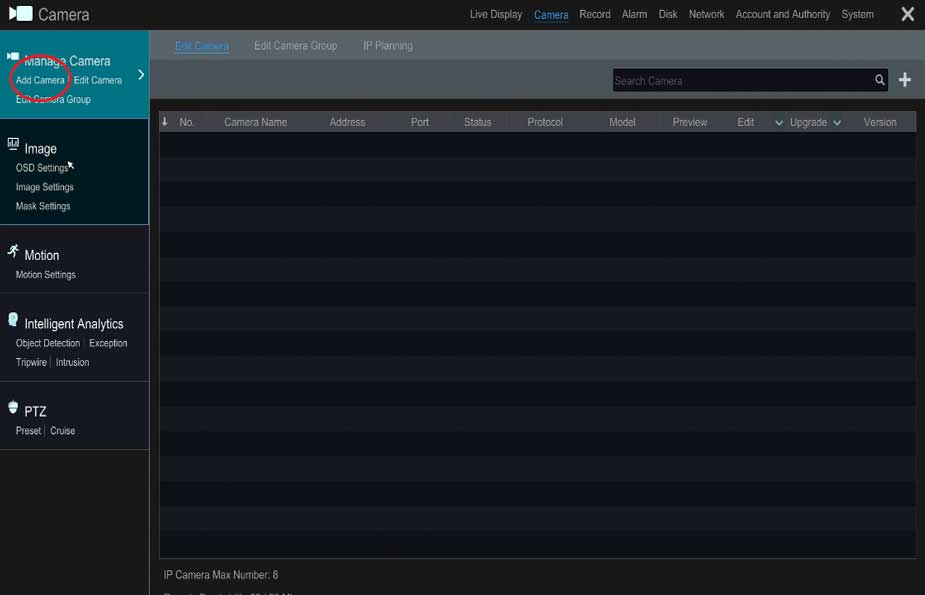Screen dimensions: 925x595
Task: Click the PTZ dome camera icon
Action: point(13,406)
